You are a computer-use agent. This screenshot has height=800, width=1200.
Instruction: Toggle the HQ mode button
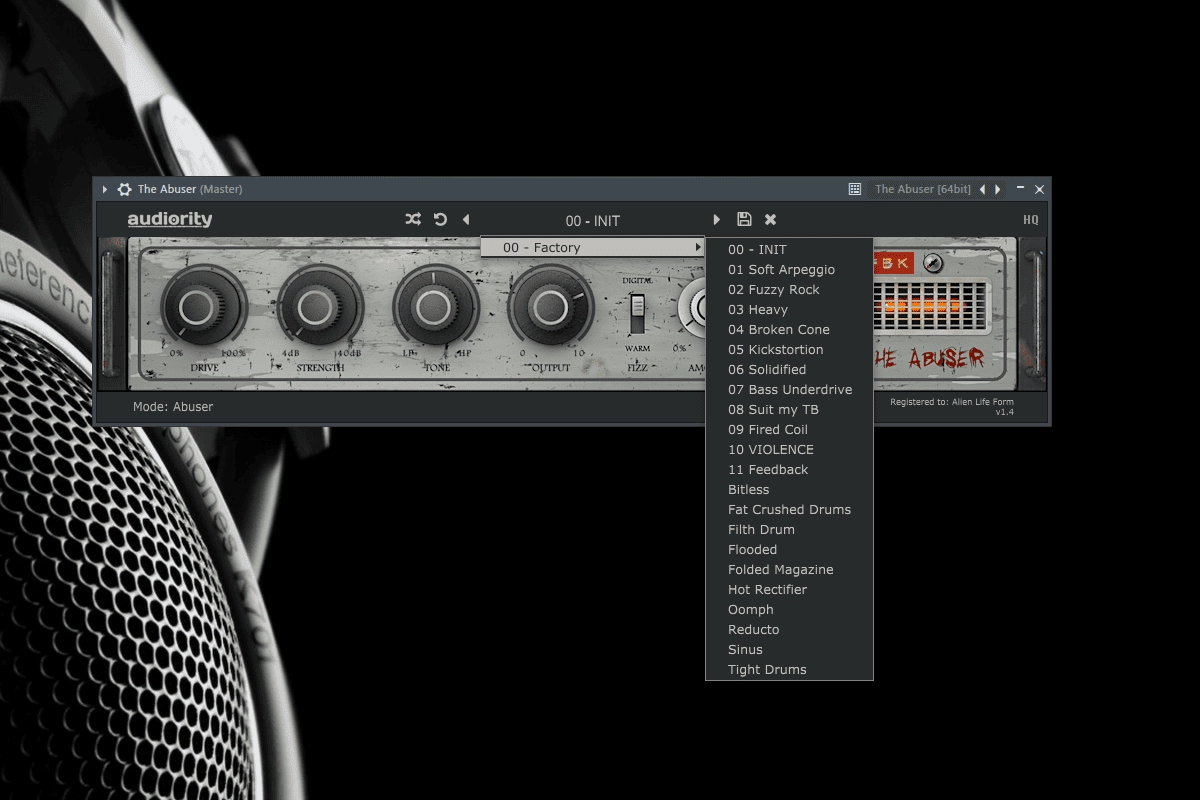point(1030,220)
